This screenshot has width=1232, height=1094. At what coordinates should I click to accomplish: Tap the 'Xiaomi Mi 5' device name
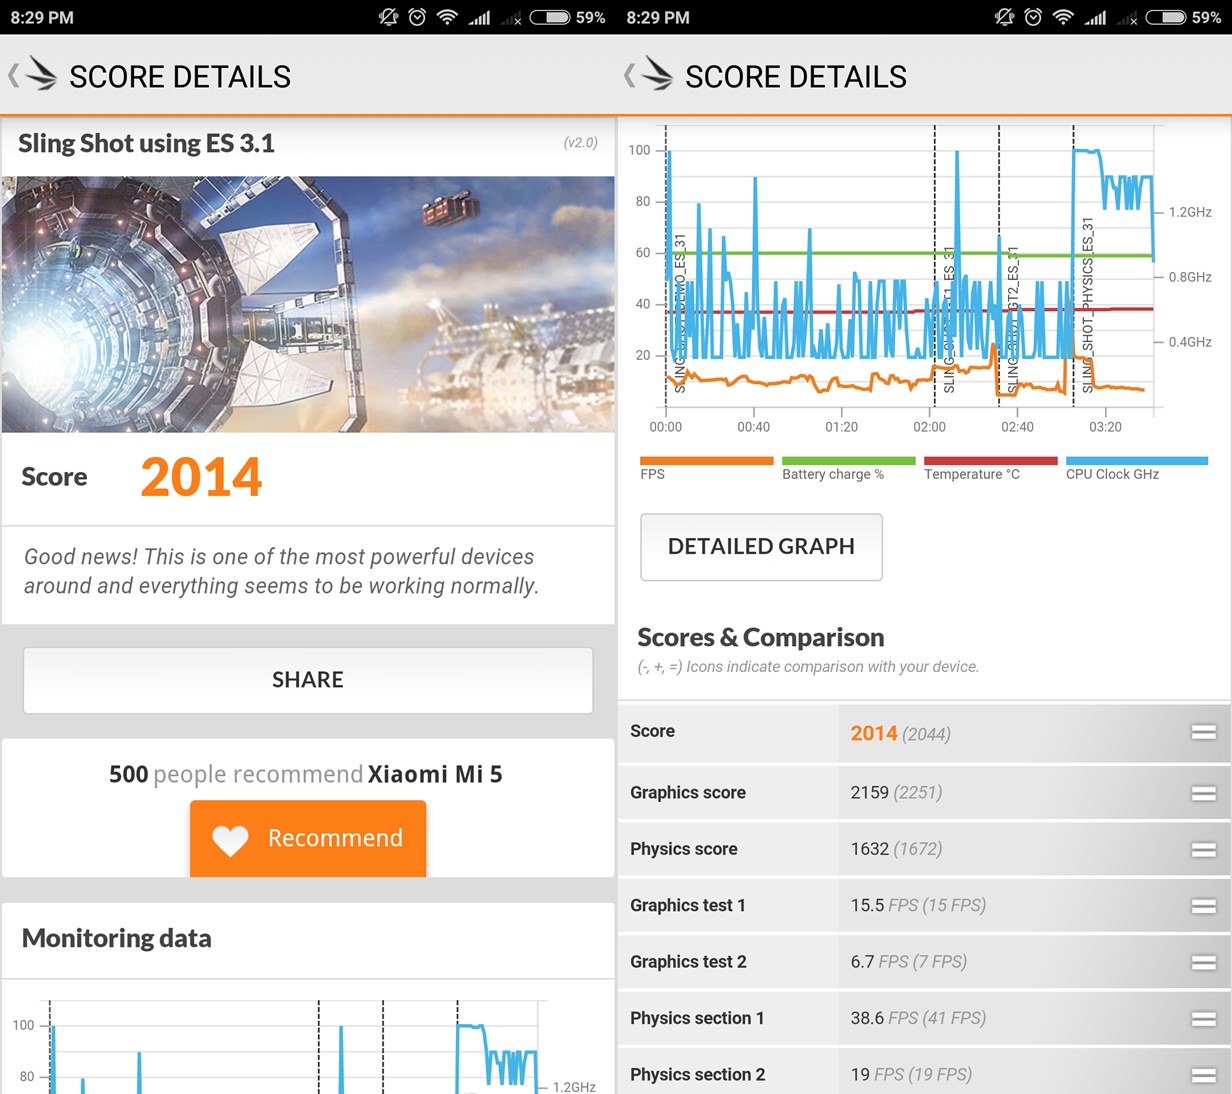(x=435, y=774)
